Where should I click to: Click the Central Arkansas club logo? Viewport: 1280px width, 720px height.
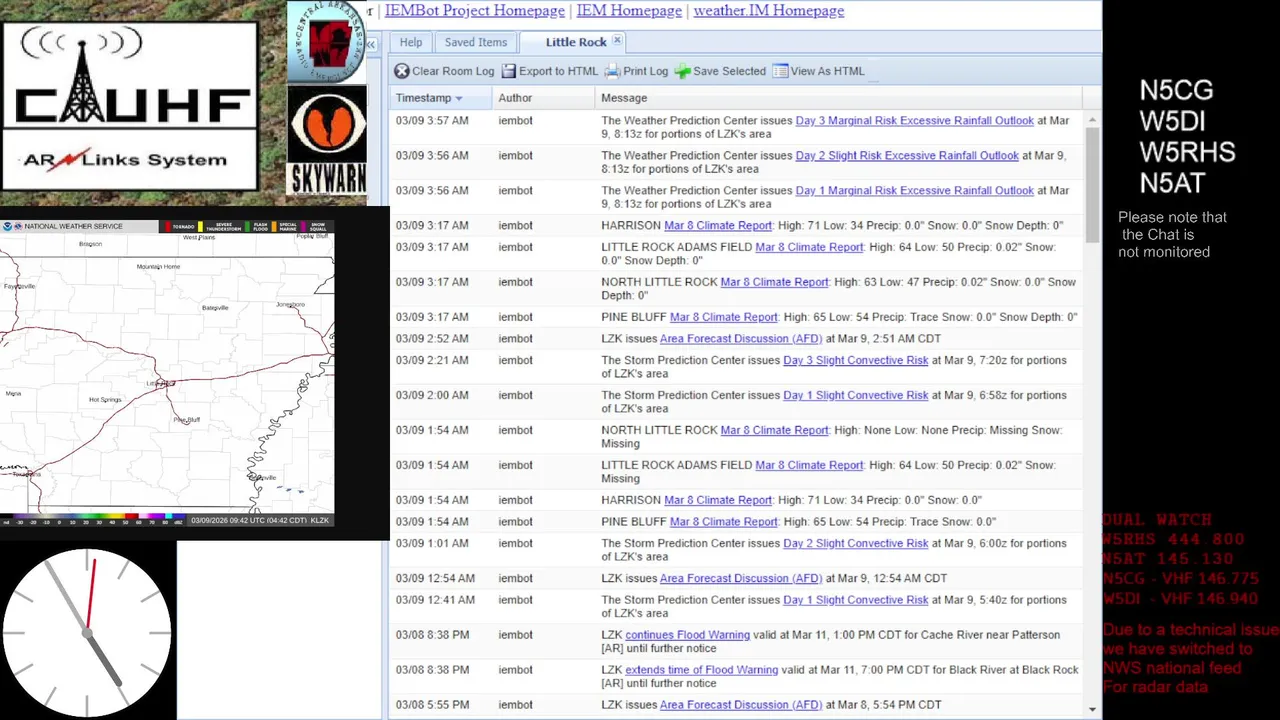click(327, 42)
